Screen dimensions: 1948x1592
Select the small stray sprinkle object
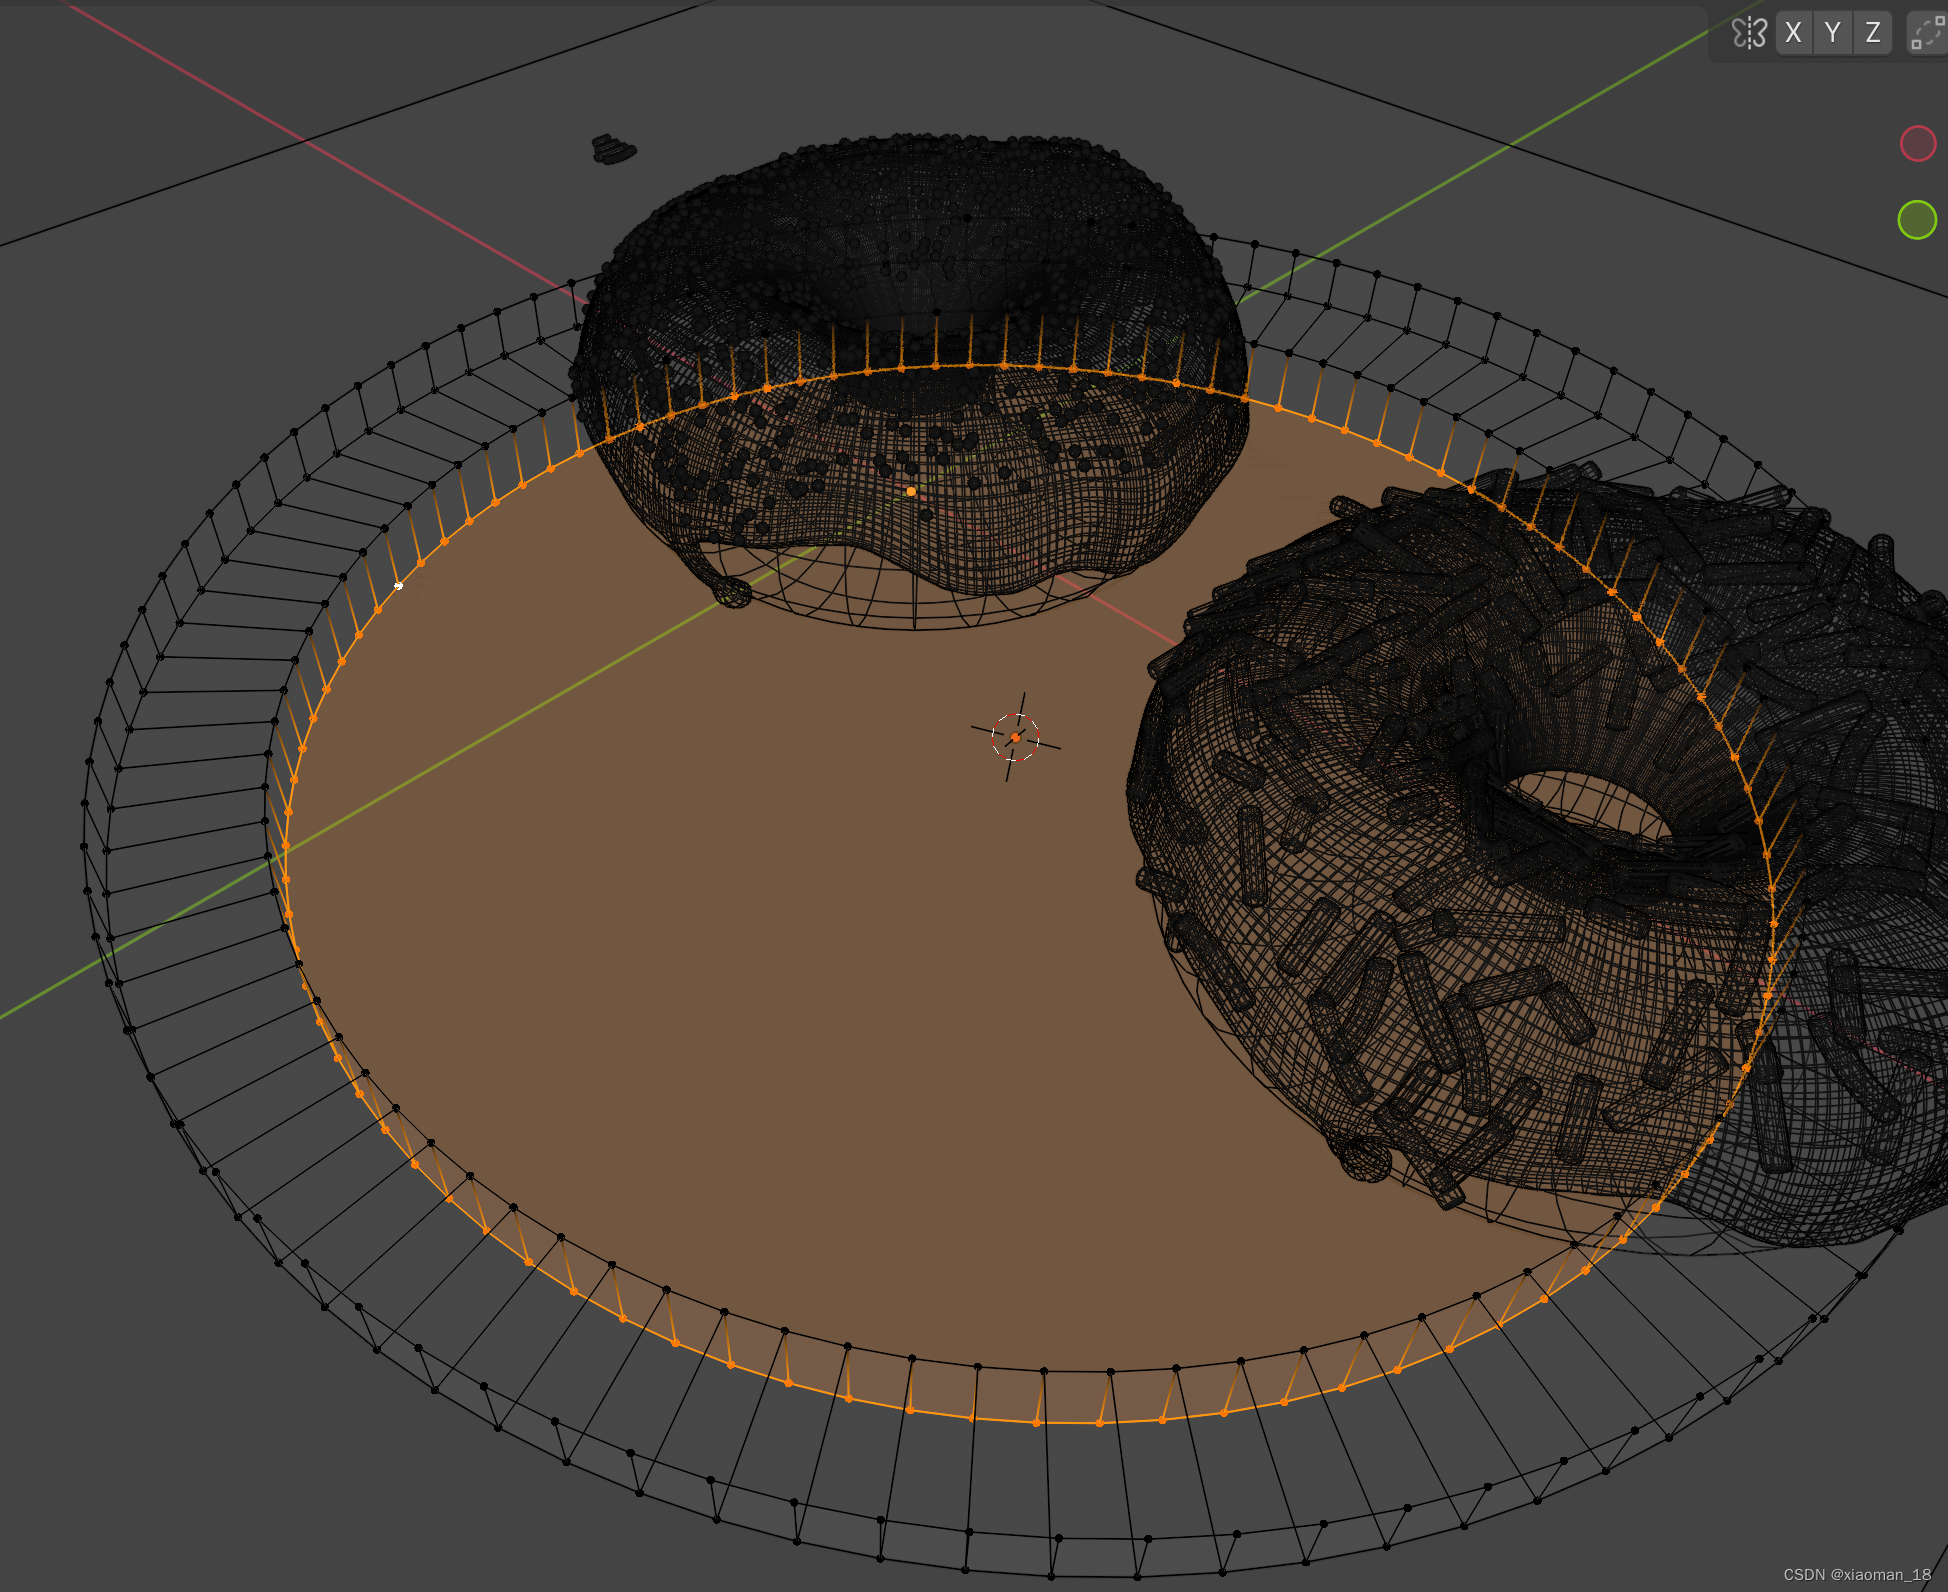click(x=612, y=150)
